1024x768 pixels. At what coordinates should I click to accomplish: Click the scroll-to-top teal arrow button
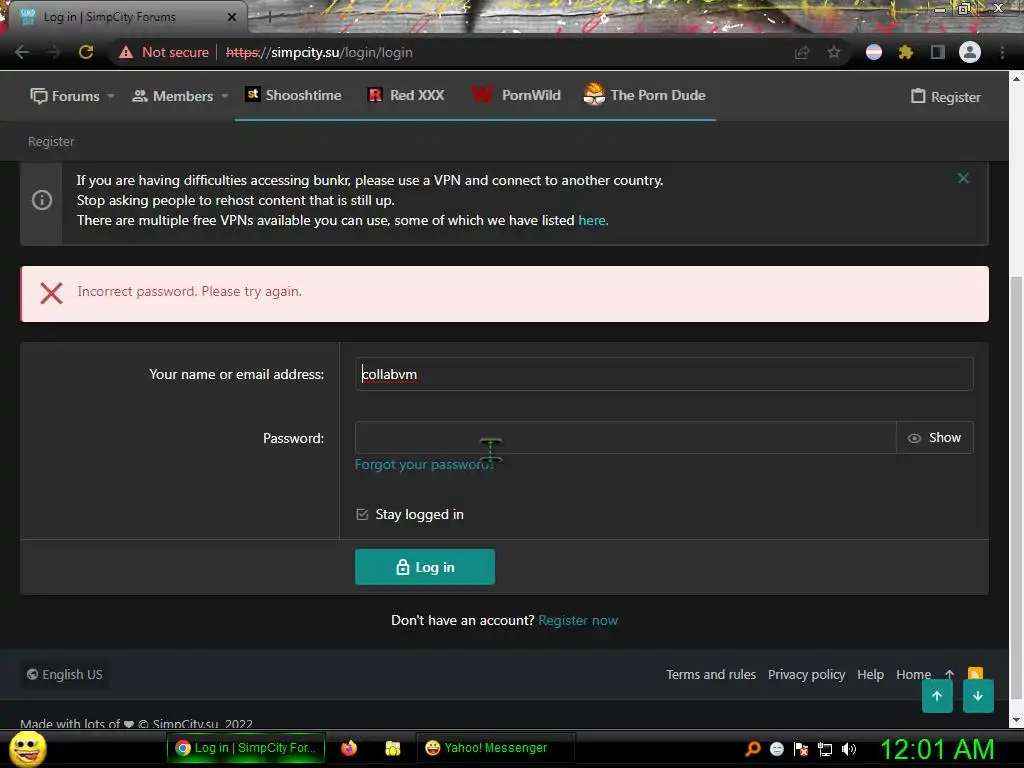(937, 696)
